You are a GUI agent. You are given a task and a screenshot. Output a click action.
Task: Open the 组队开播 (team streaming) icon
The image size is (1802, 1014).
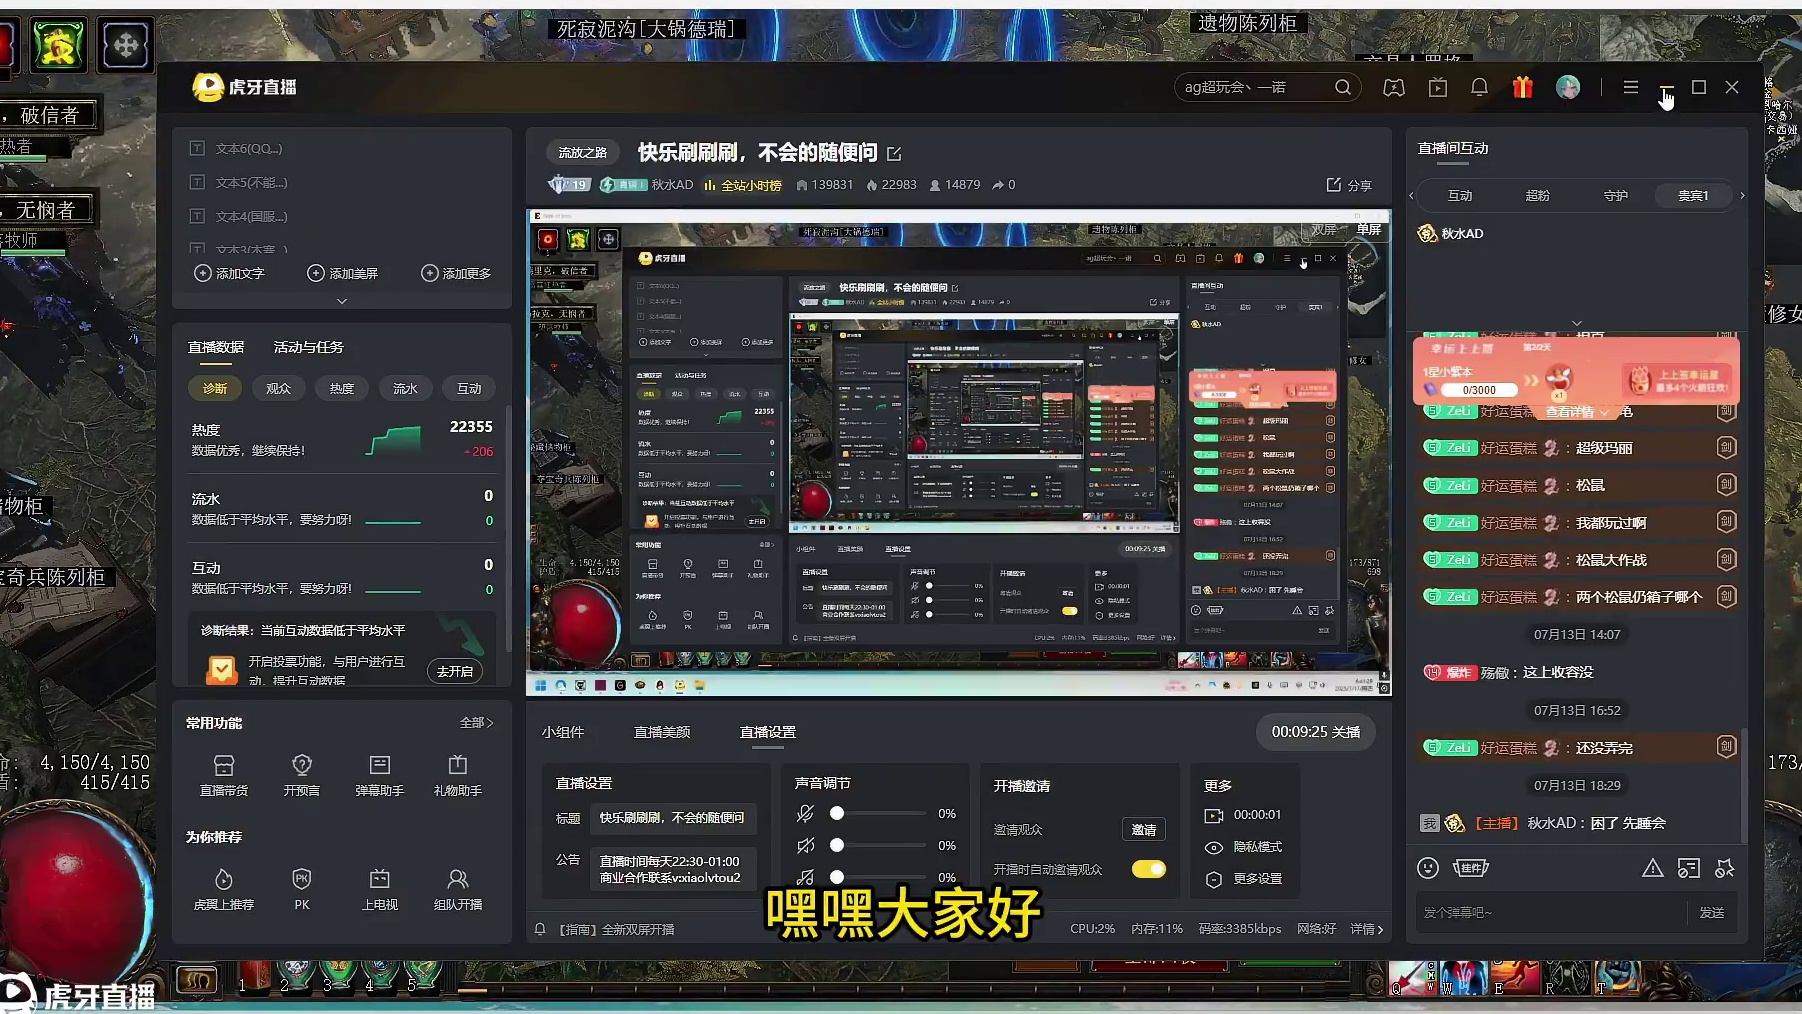(457, 888)
